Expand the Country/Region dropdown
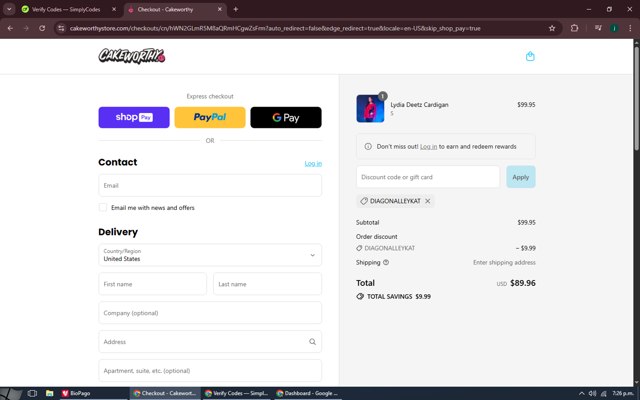 [x=210, y=255]
